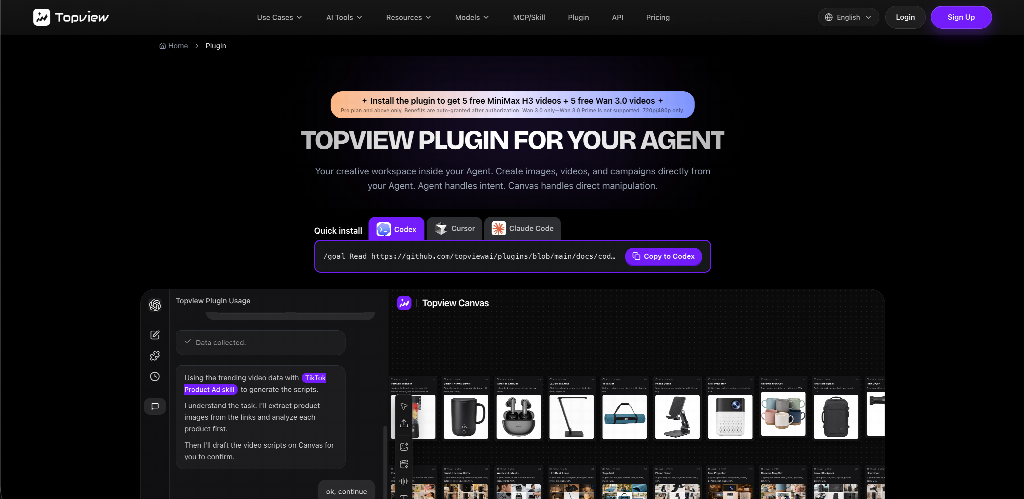Click the image generation icon on canvas toolbar

click(404, 447)
